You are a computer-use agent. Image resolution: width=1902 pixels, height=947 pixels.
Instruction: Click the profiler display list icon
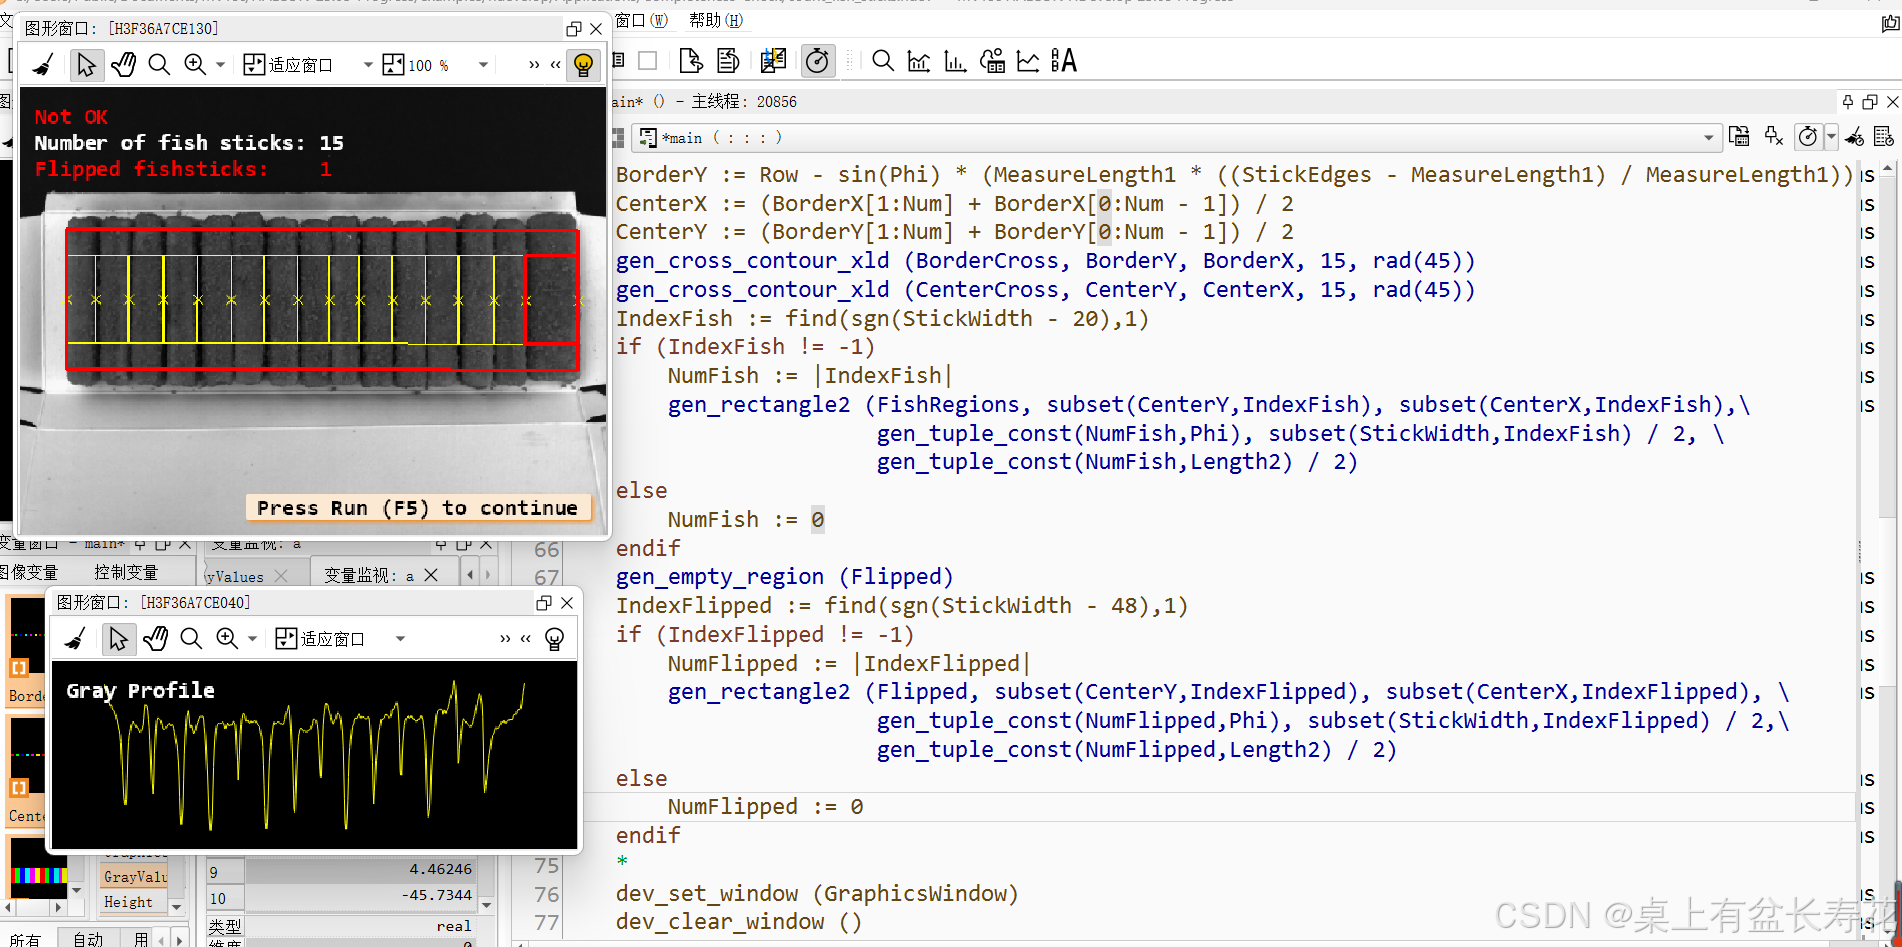click(x=1884, y=136)
